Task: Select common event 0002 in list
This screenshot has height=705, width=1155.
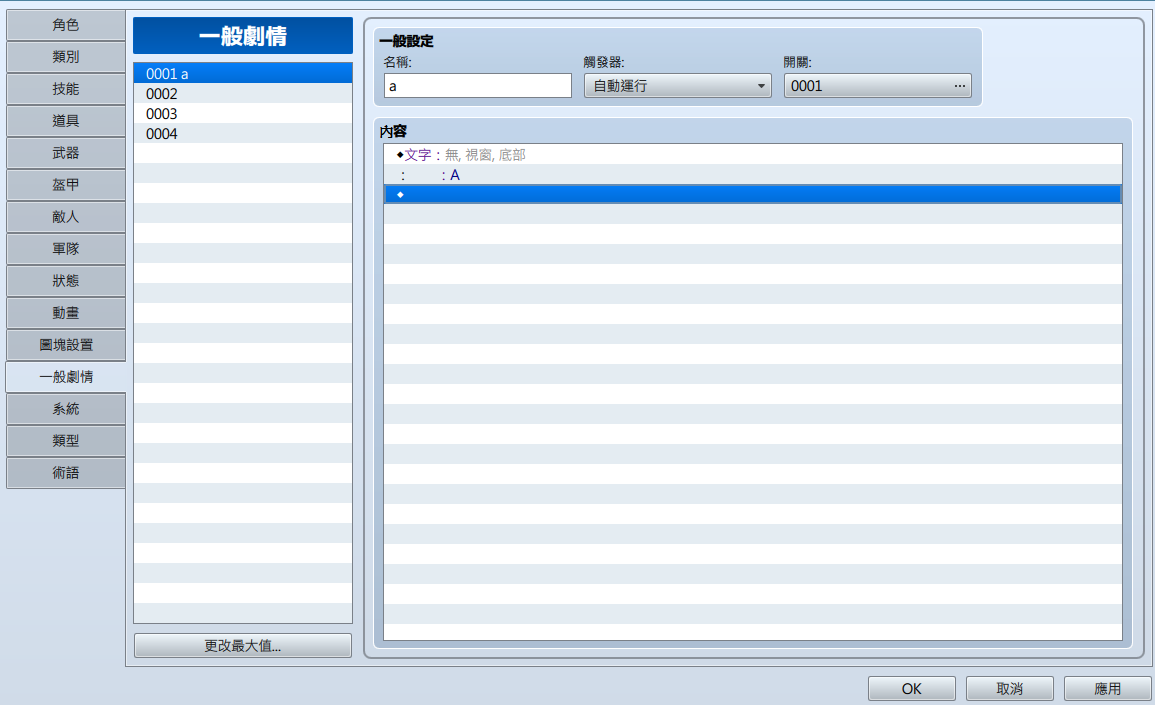Action: 243,94
